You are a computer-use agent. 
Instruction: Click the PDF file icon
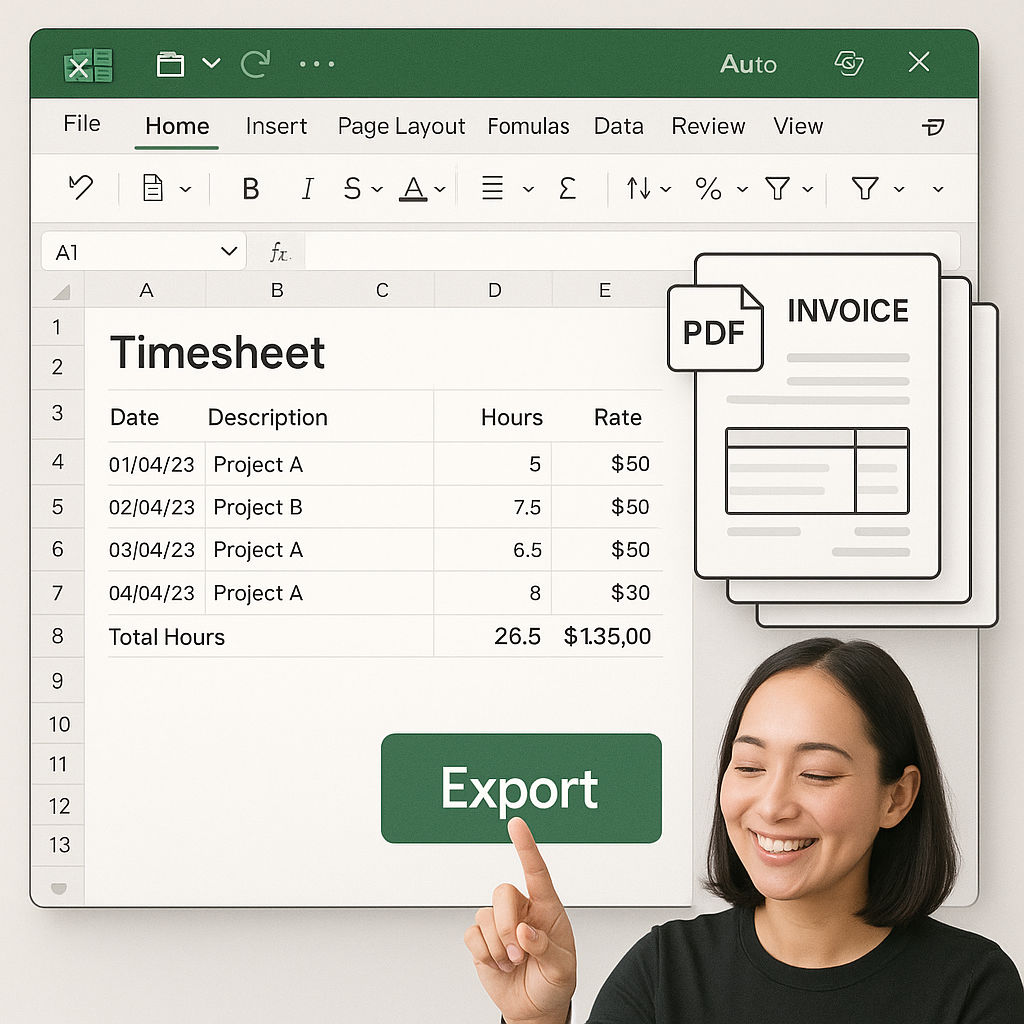[715, 328]
